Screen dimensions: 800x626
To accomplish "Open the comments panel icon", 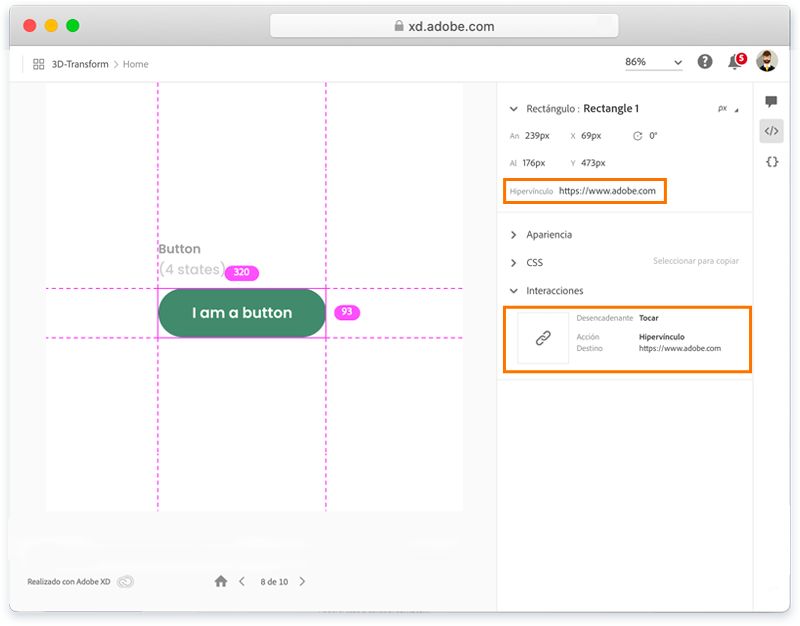I will point(771,102).
